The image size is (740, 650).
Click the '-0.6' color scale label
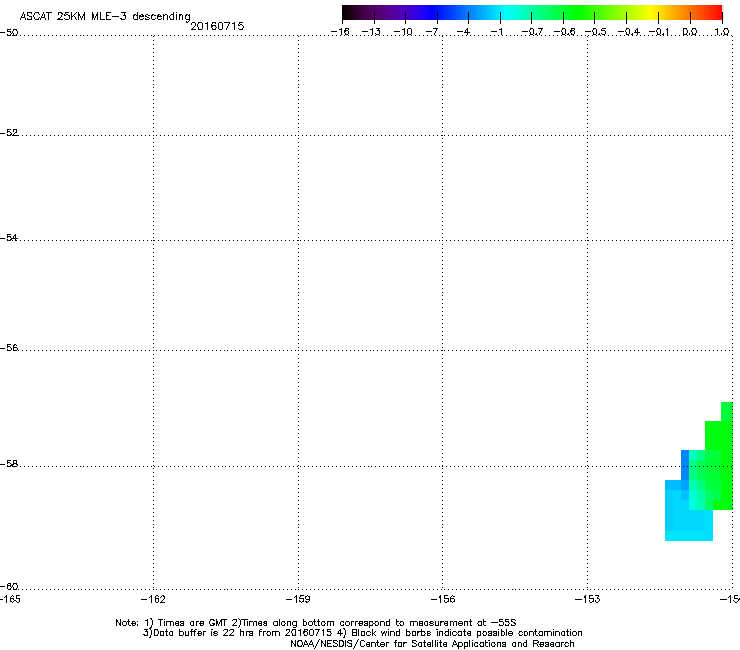(564, 32)
